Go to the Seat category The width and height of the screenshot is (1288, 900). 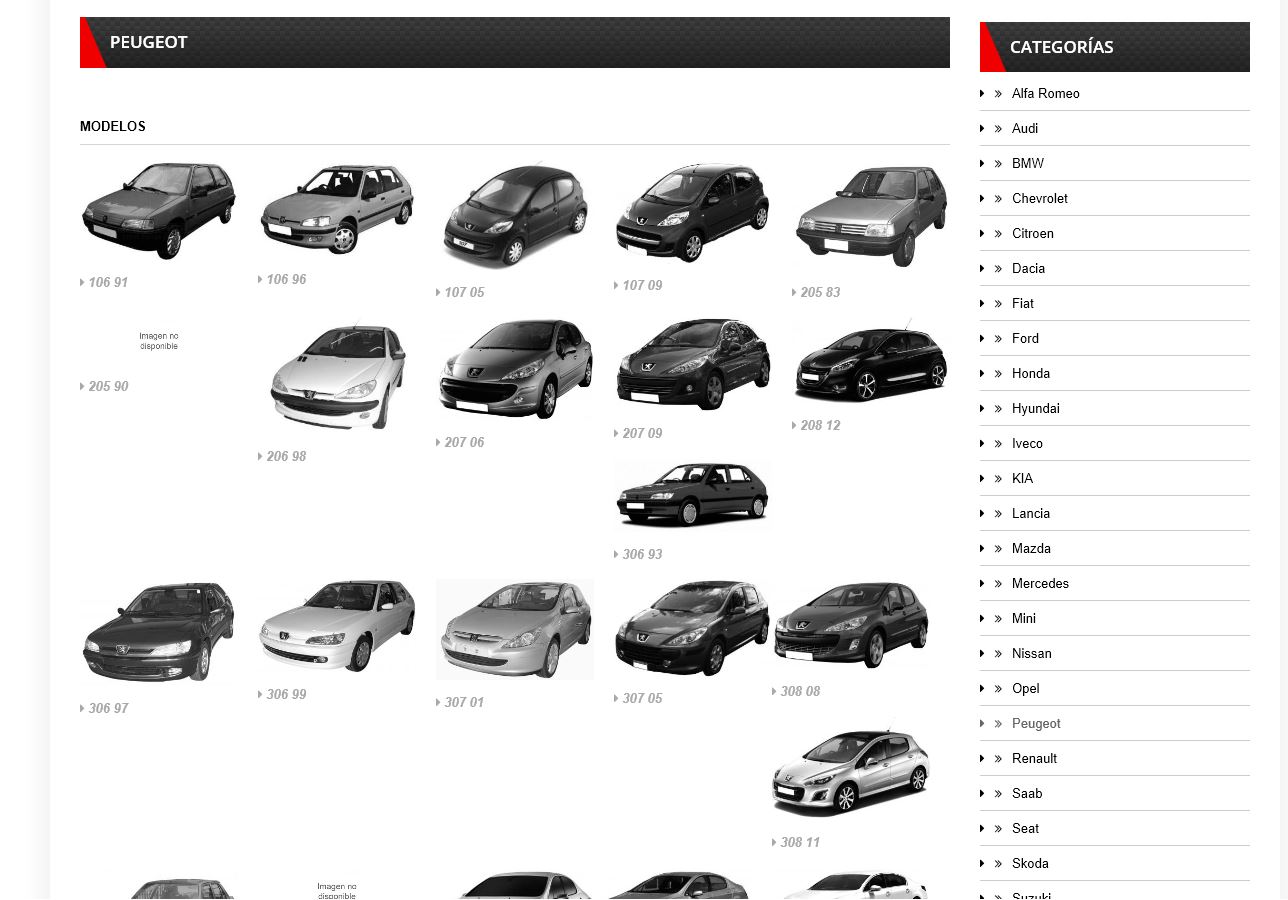pos(1025,829)
